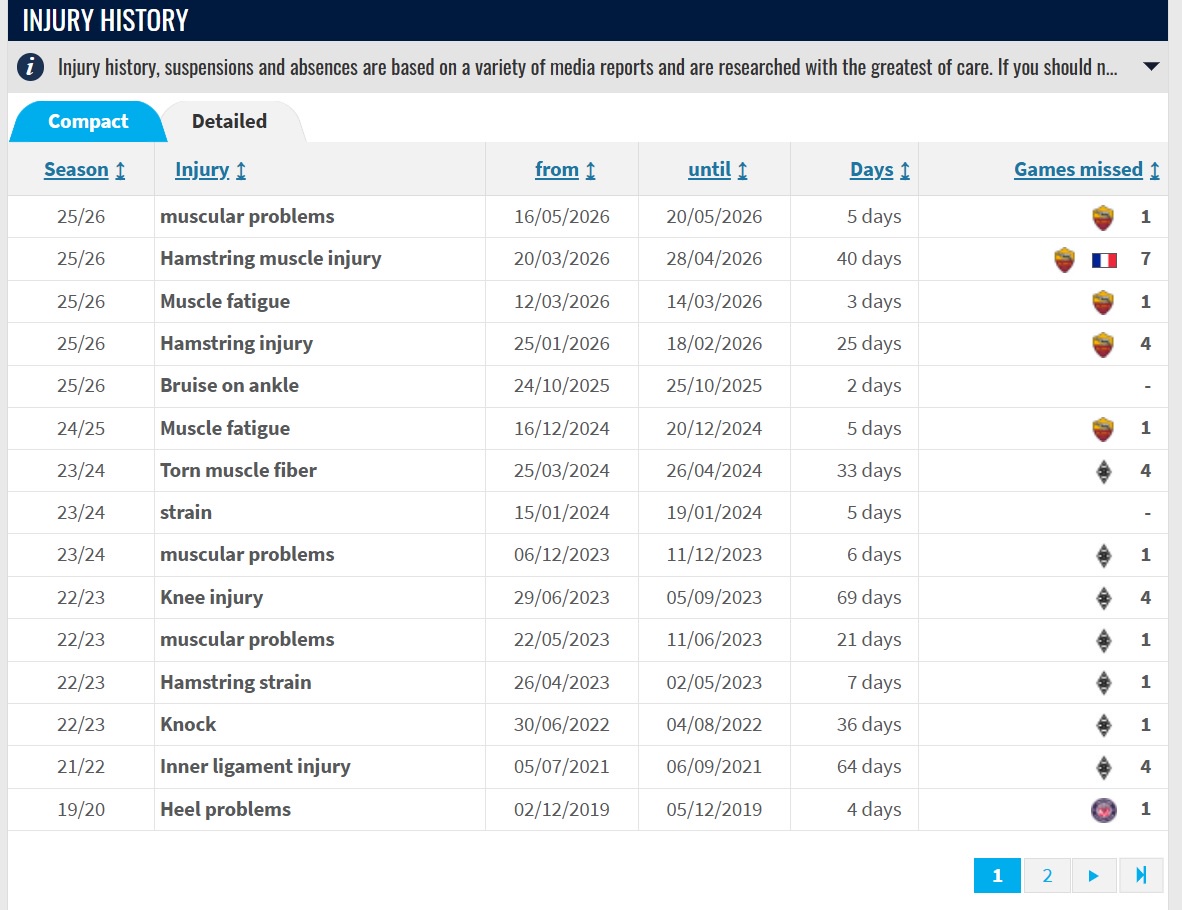Click club crest in Heel problems row
1182x910 pixels.
[x=1104, y=810]
